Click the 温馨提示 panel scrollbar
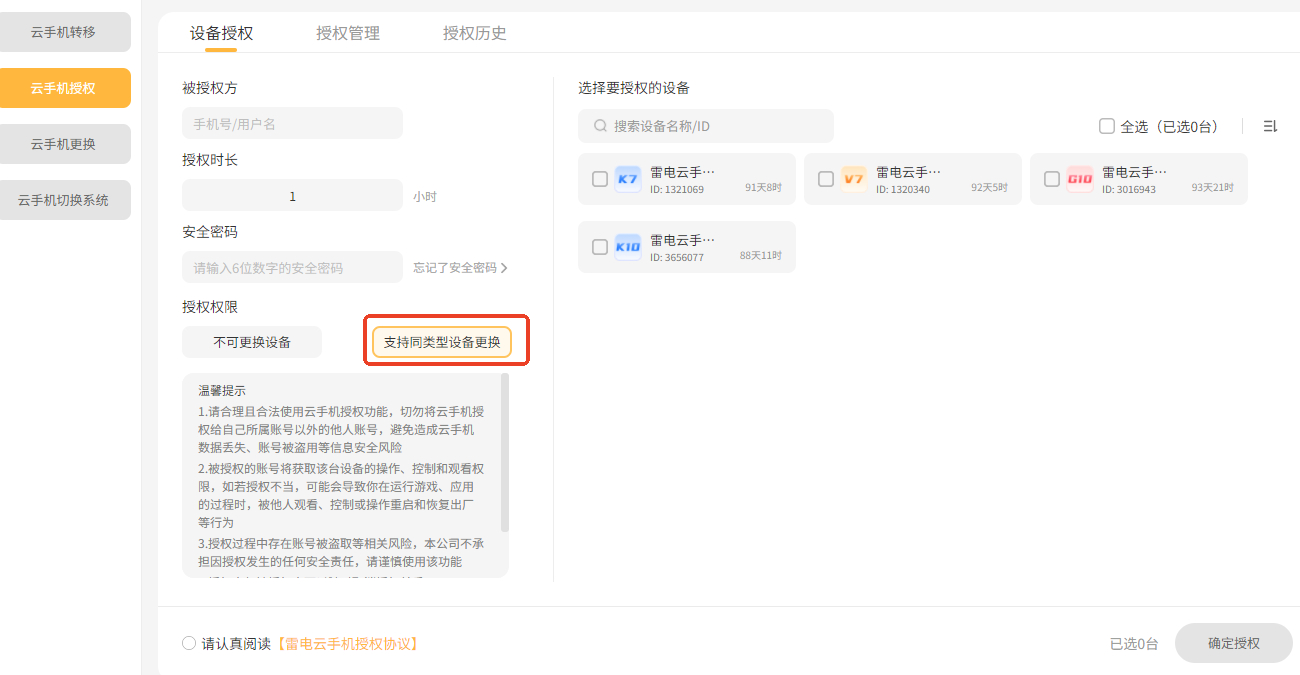 [504, 452]
